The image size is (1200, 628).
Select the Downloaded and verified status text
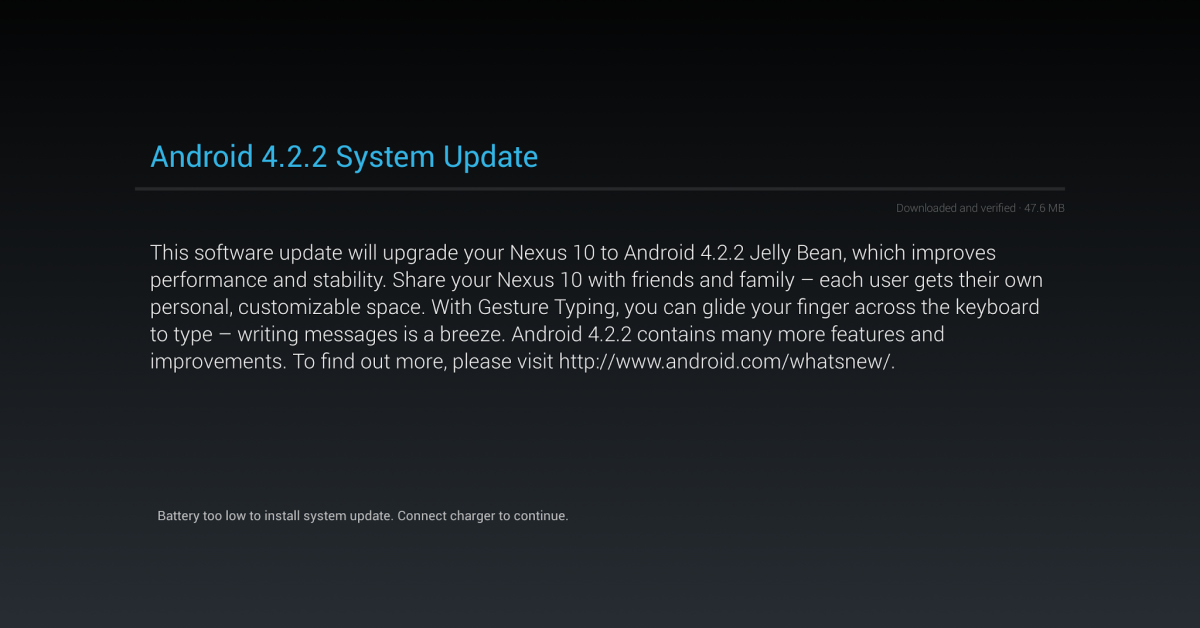(955, 208)
